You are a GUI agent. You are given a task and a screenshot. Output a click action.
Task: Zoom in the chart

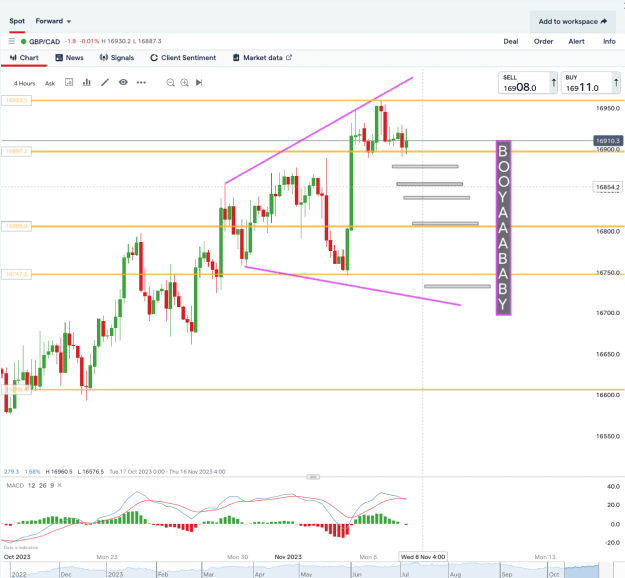[184, 83]
